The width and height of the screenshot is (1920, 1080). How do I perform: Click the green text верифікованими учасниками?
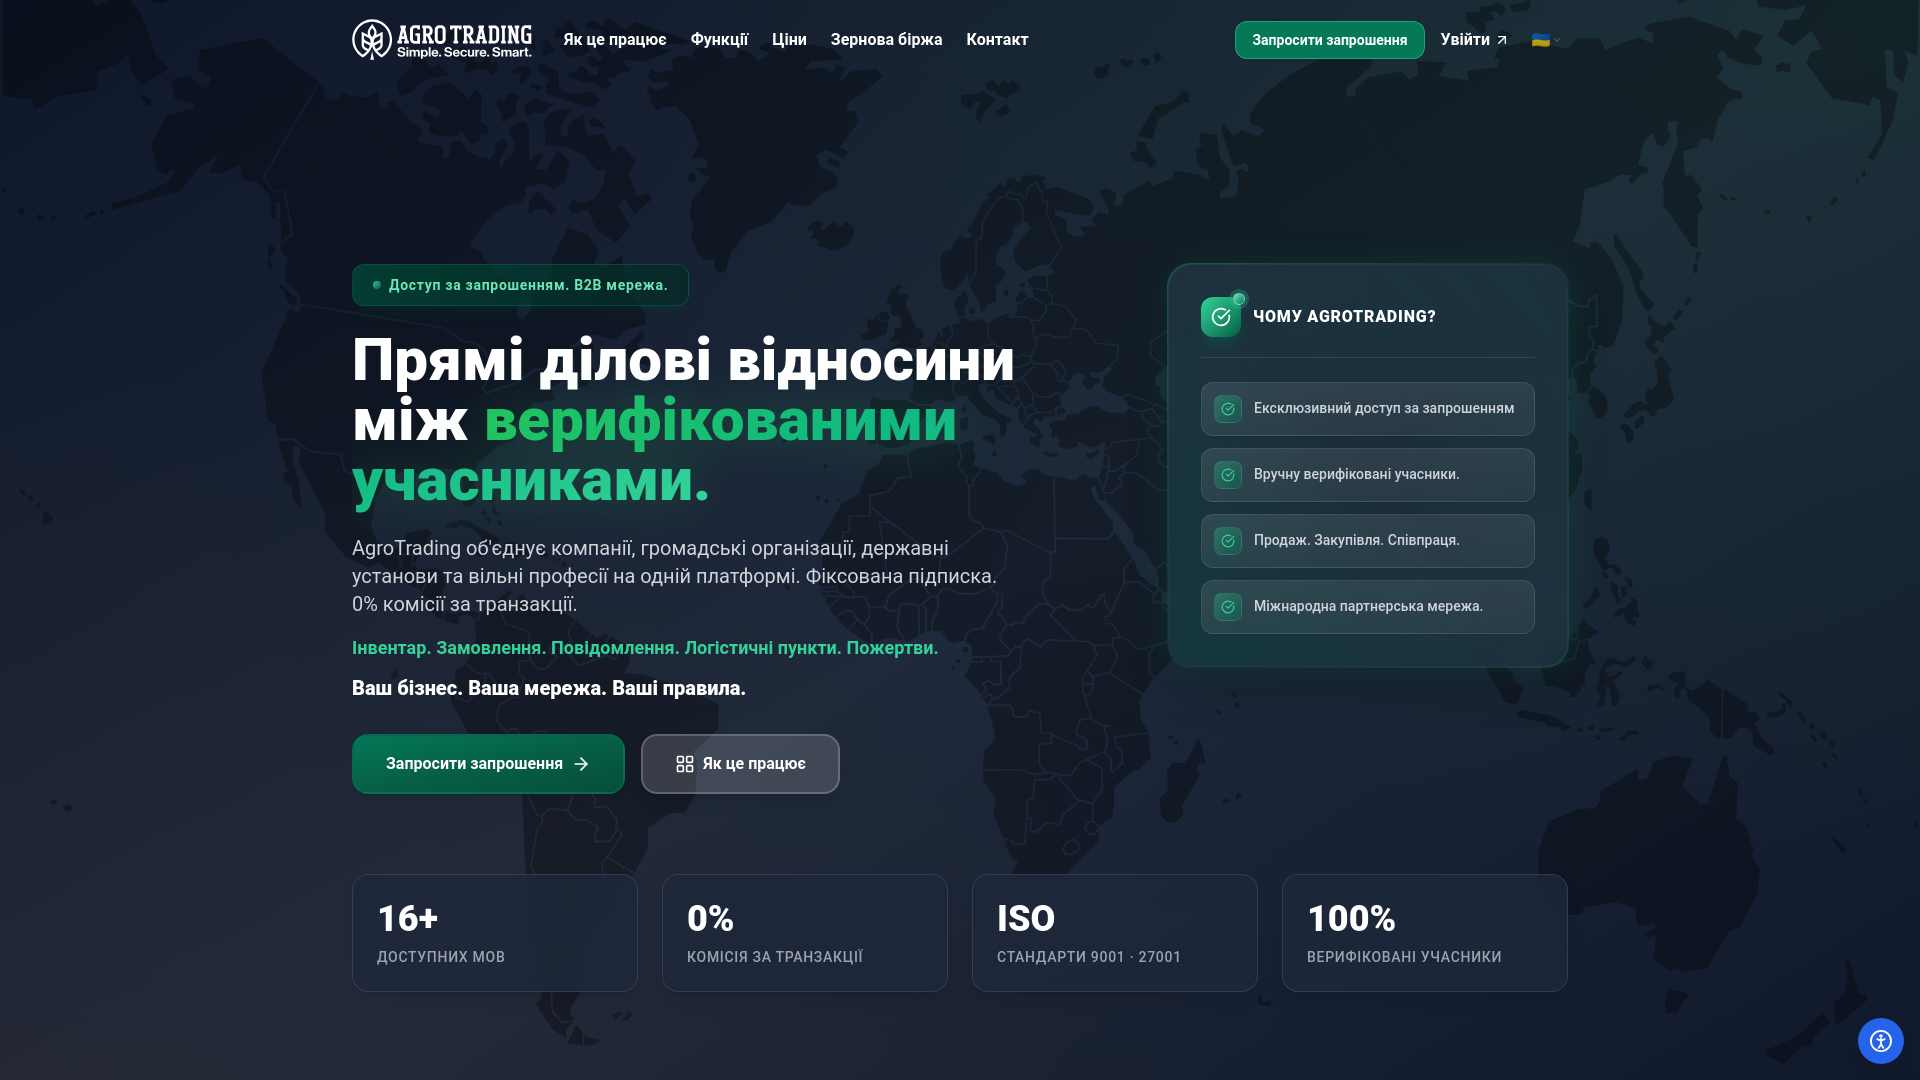[654, 451]
